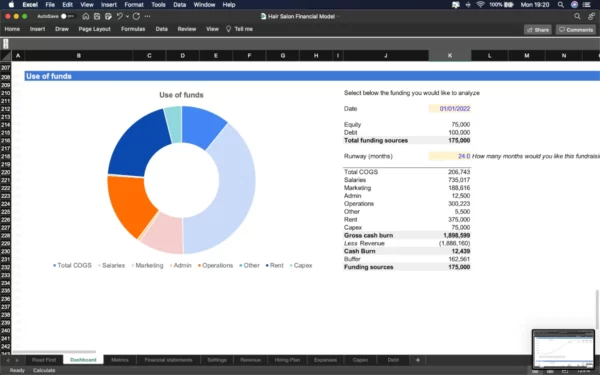Open the Undo history dropdown arrow
The height and width of the screenshot is (375, 600).
click(127, 16)
